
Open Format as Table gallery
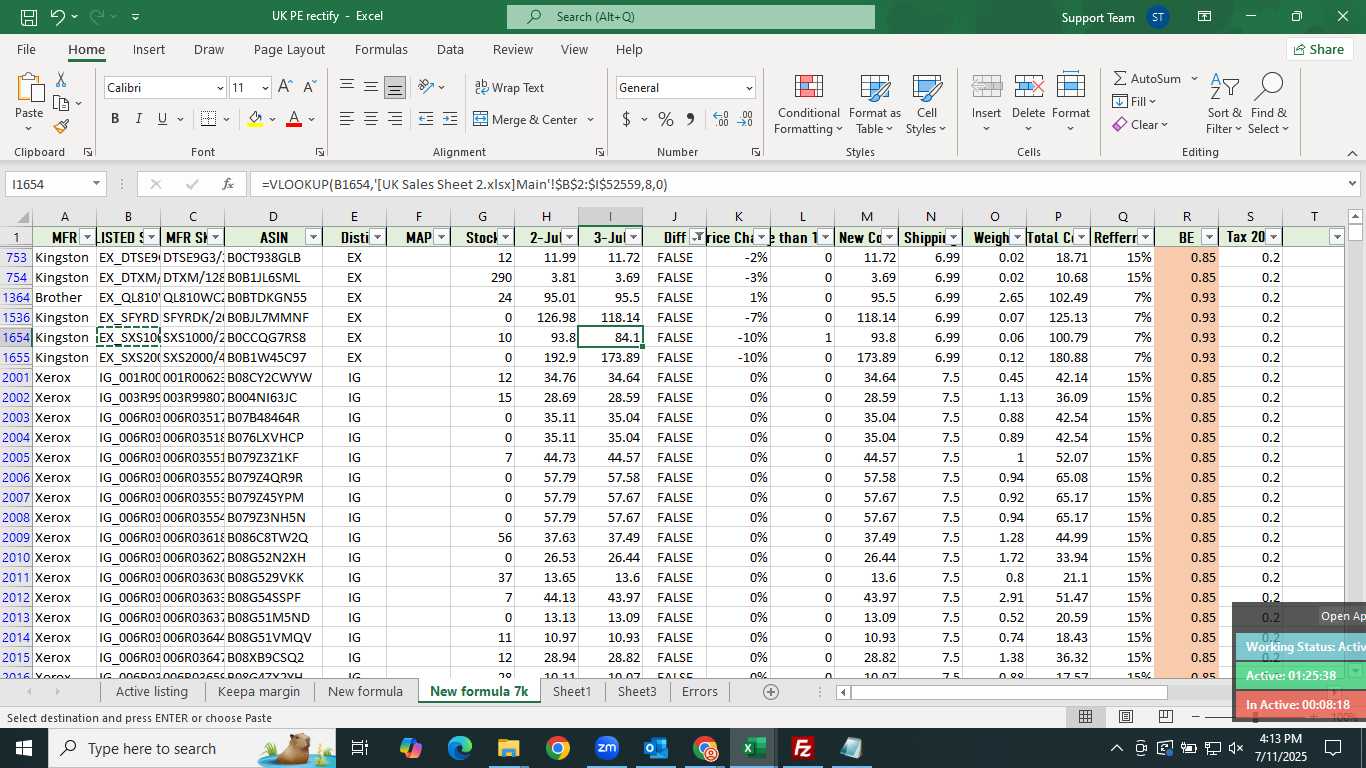click(x=875, y=104)
